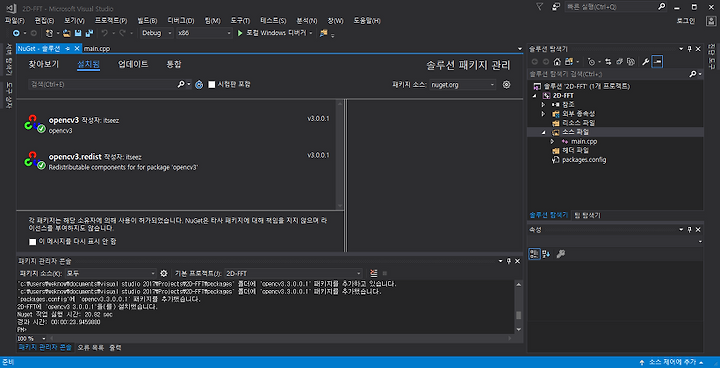This screenshot has height=368, width=720.
Task: Open the 파일(F) menu
Action: click(x=15, y=21)
